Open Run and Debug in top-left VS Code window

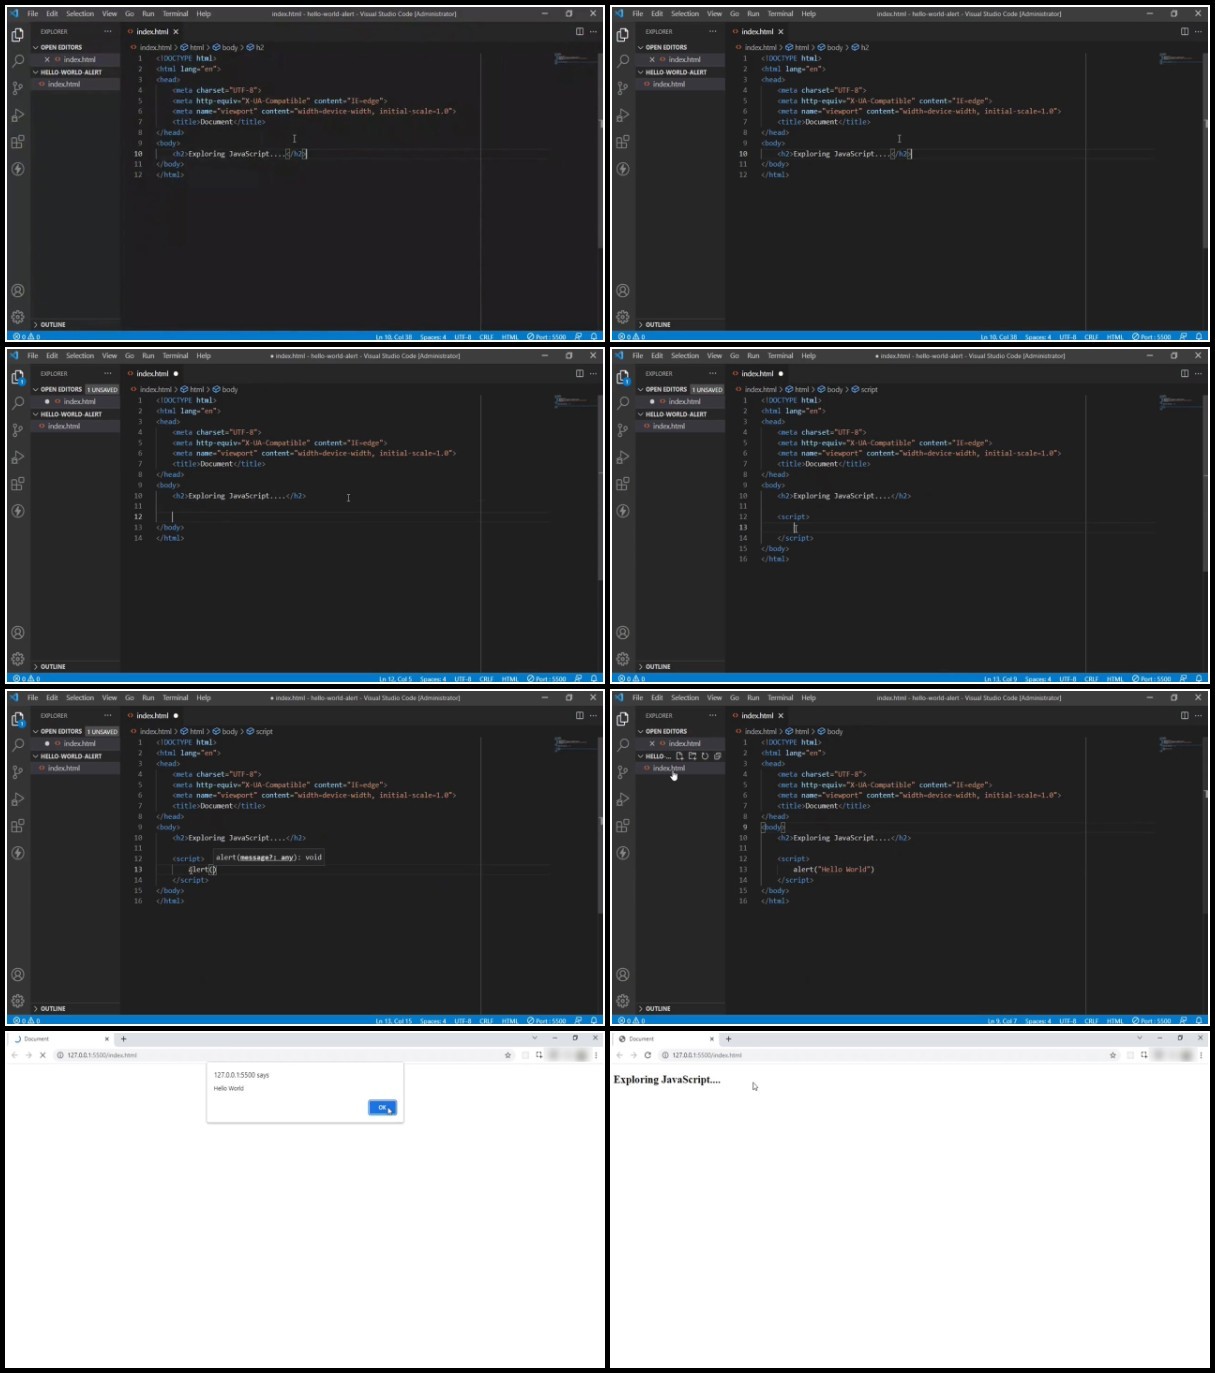tap(17, 115)
